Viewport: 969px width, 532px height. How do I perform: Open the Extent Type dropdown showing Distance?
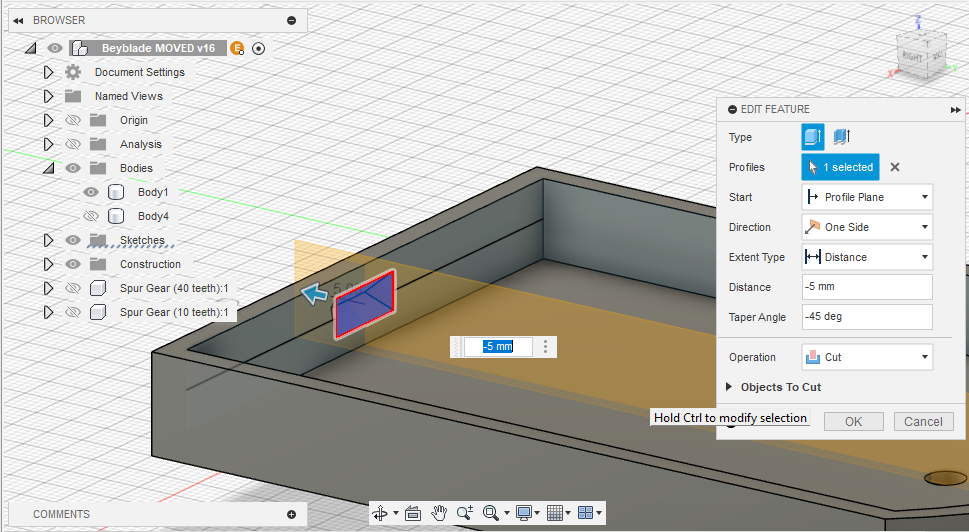[868, 257]
